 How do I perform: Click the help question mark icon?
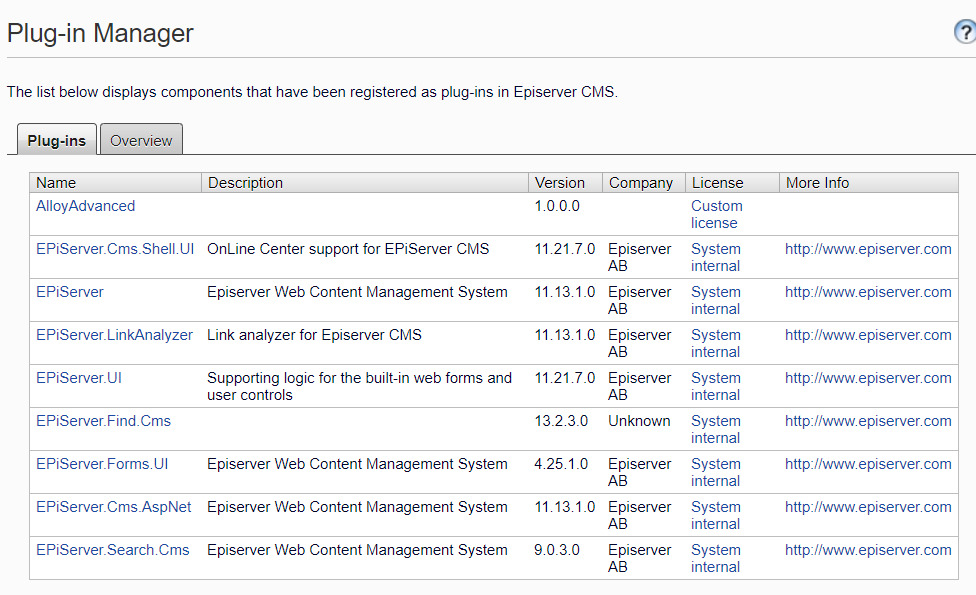tap(965, 33)
